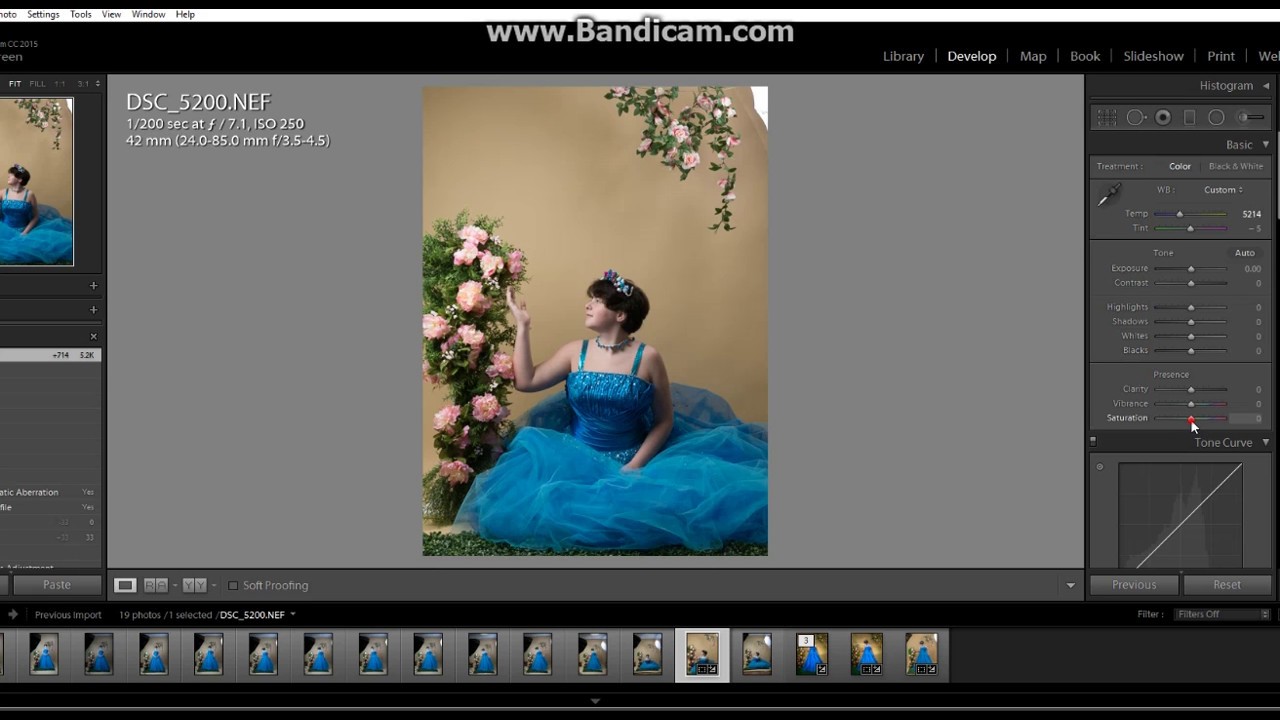Click the plus icon on upper left panel
Viewport: 1280px width, 720px height.
coord(94,285)
